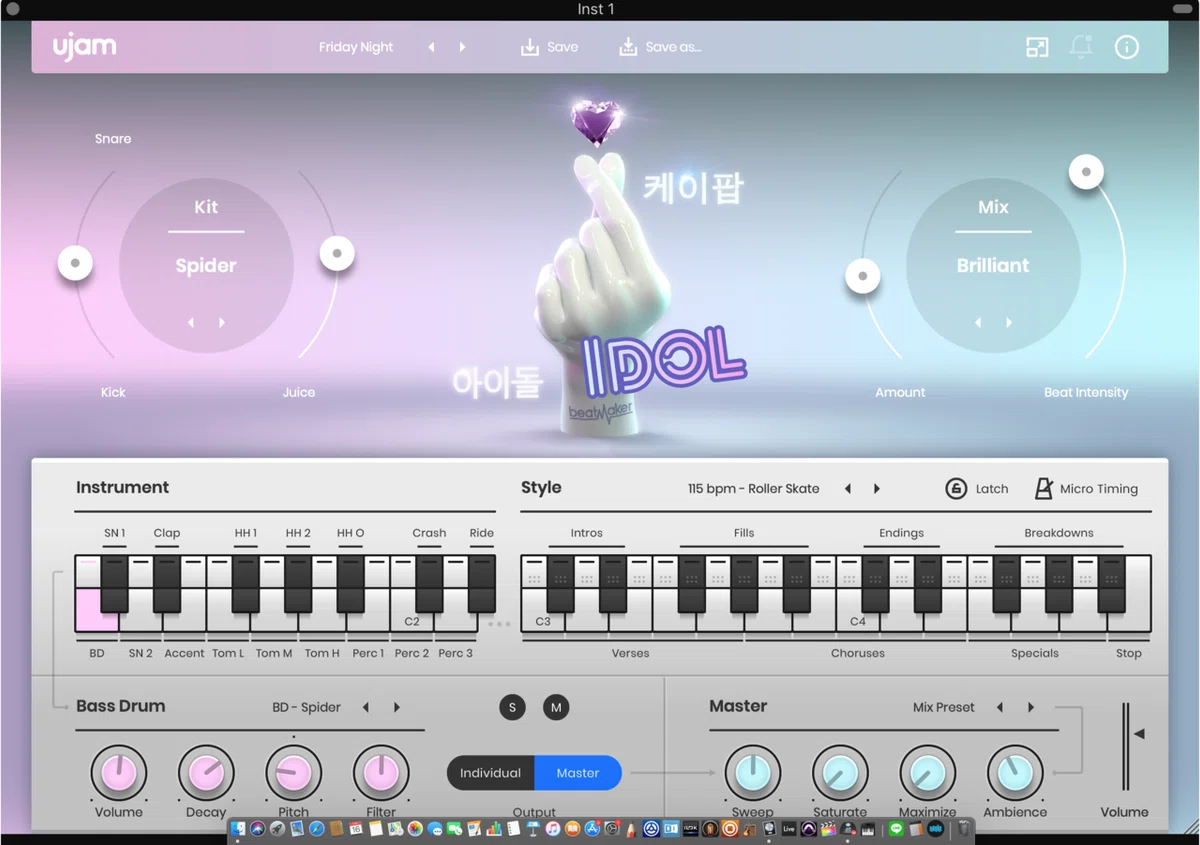Open App Store from the Dock
The height and width of the screenshot is (845, 1200).
[x=591, y=828]
